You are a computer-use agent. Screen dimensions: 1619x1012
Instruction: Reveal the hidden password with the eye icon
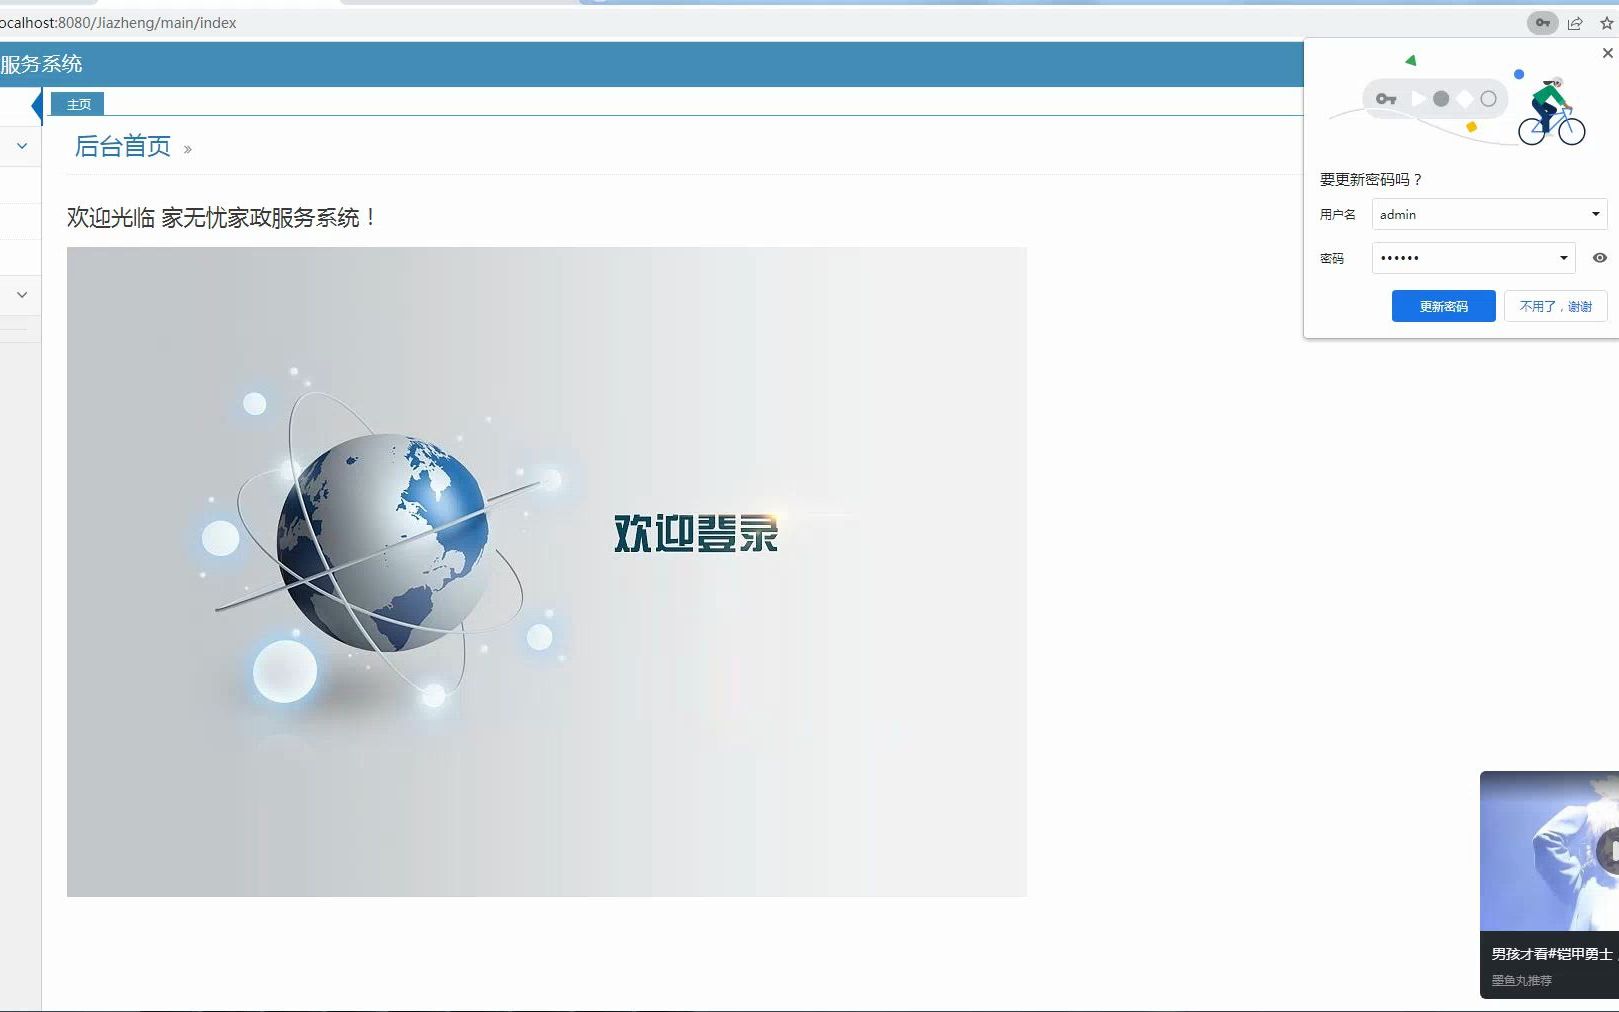click(1598, 257)
